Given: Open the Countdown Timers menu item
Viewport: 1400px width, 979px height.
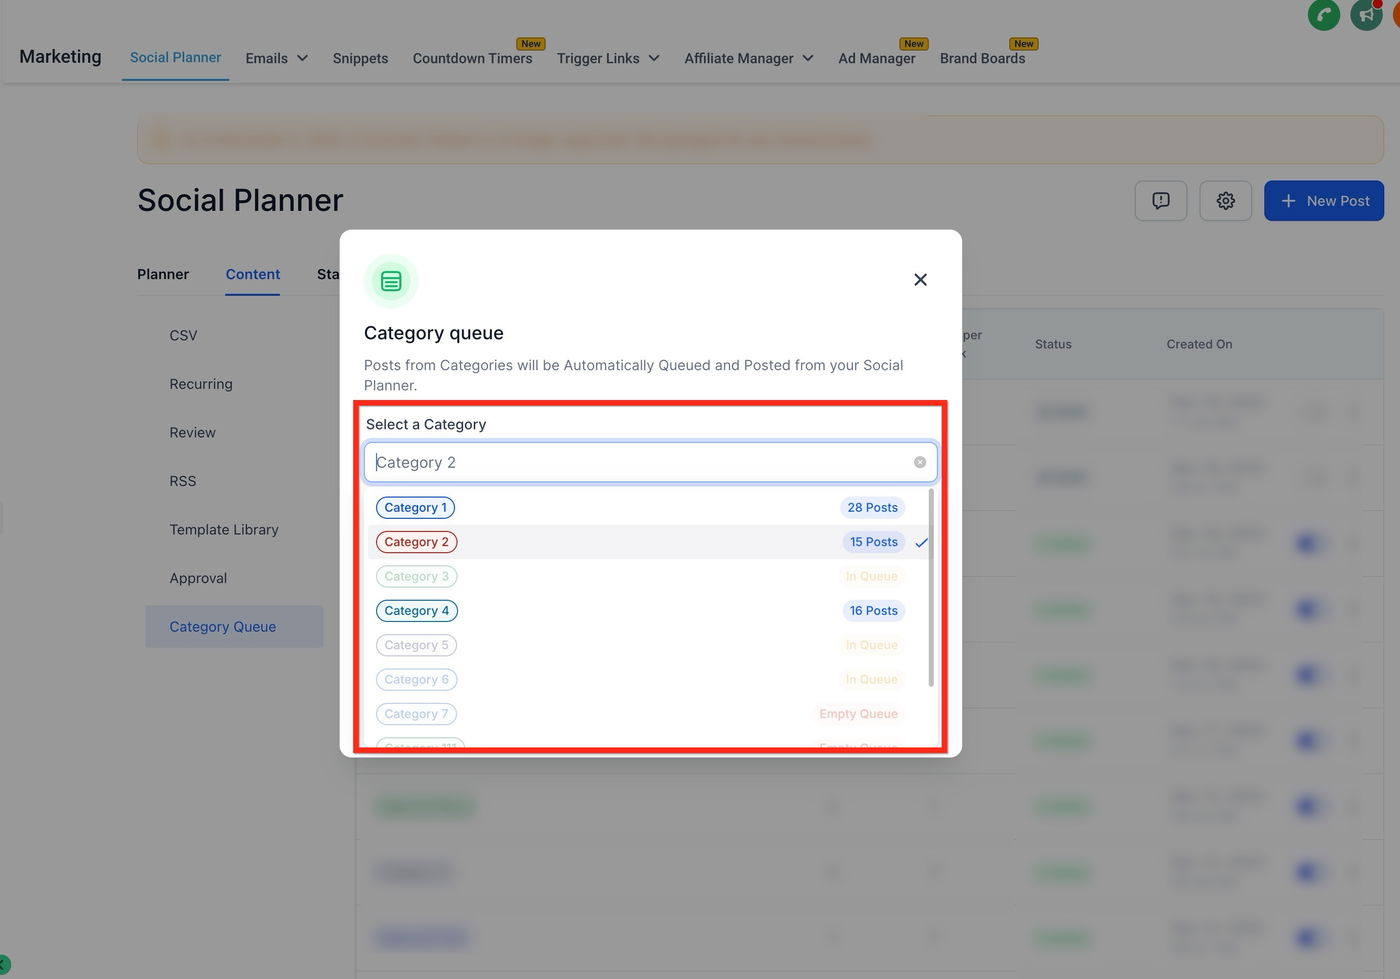Looking at the screenshot, I should pyautogui.click(x=472, y=58).
